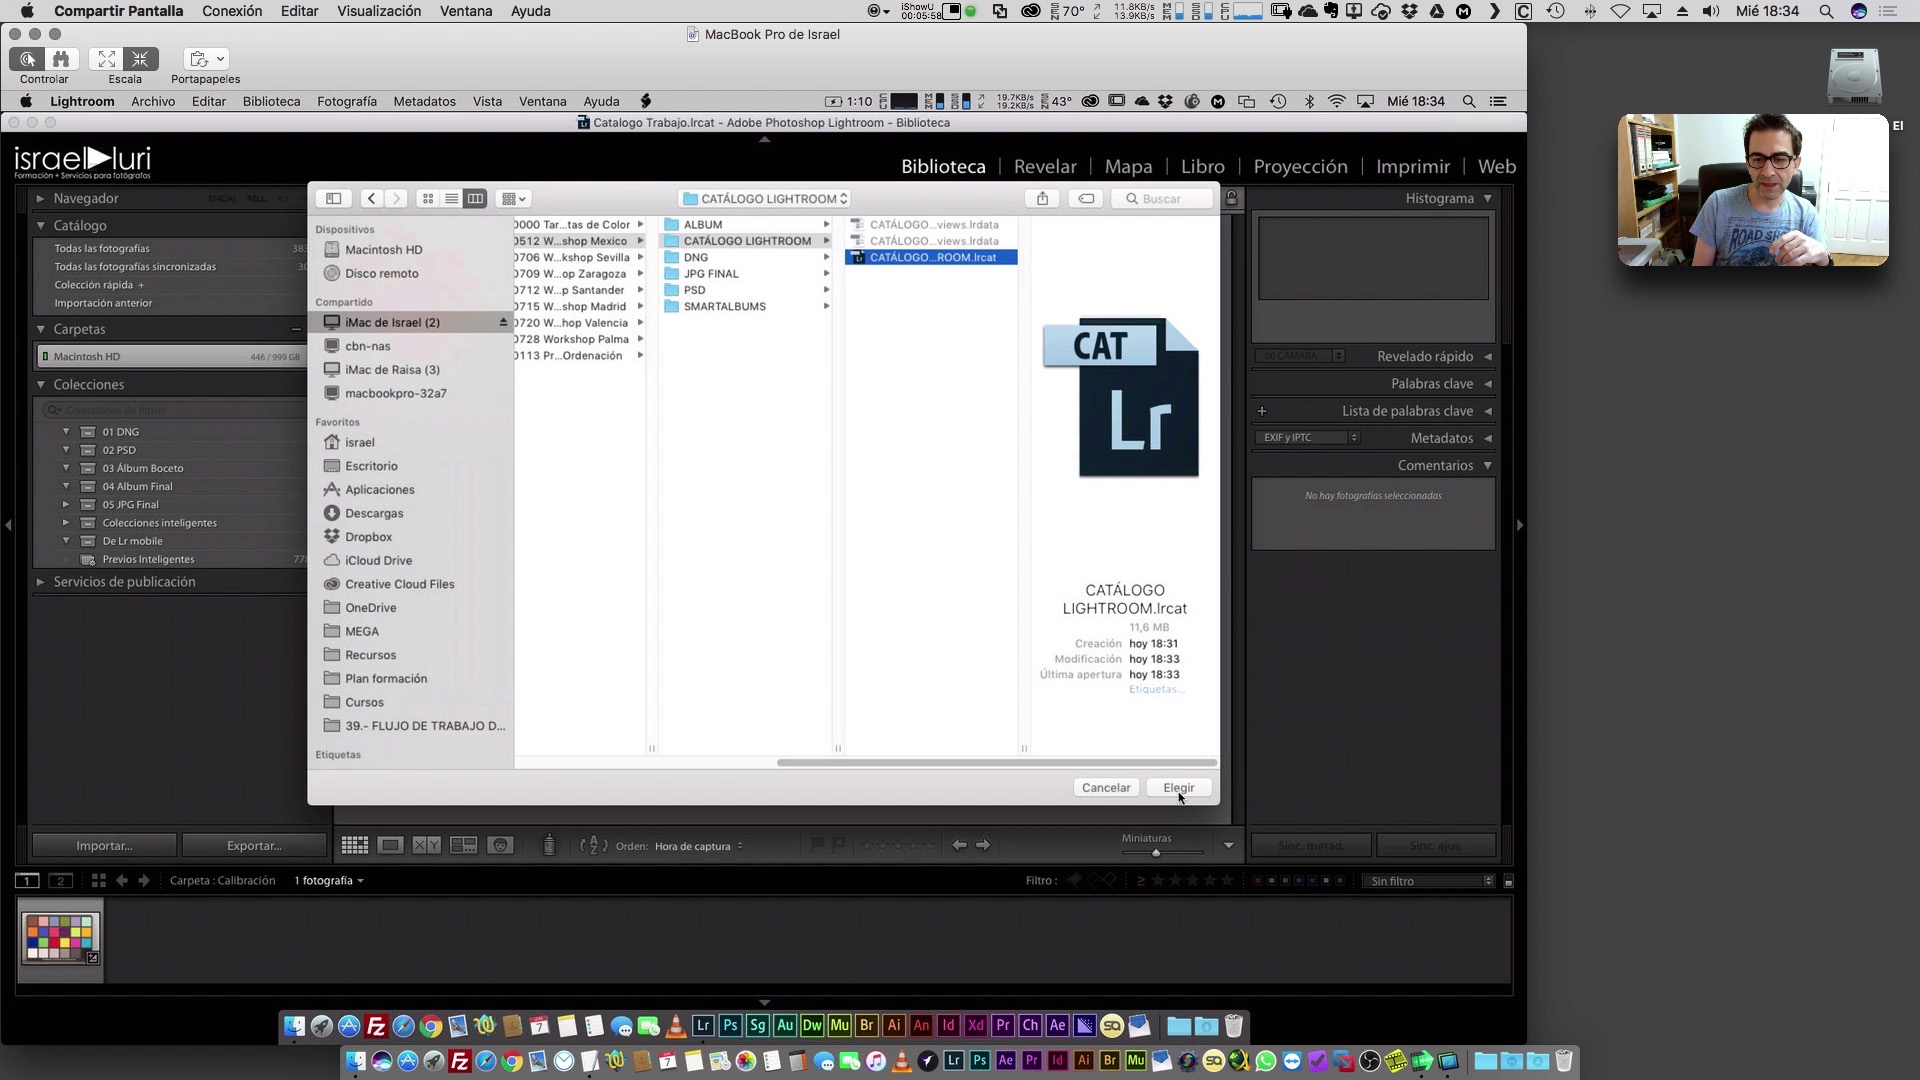Select Macintosh HD in dialog sidebar
Viewport: 1920px width, 1080px height.
pos(384,250)
